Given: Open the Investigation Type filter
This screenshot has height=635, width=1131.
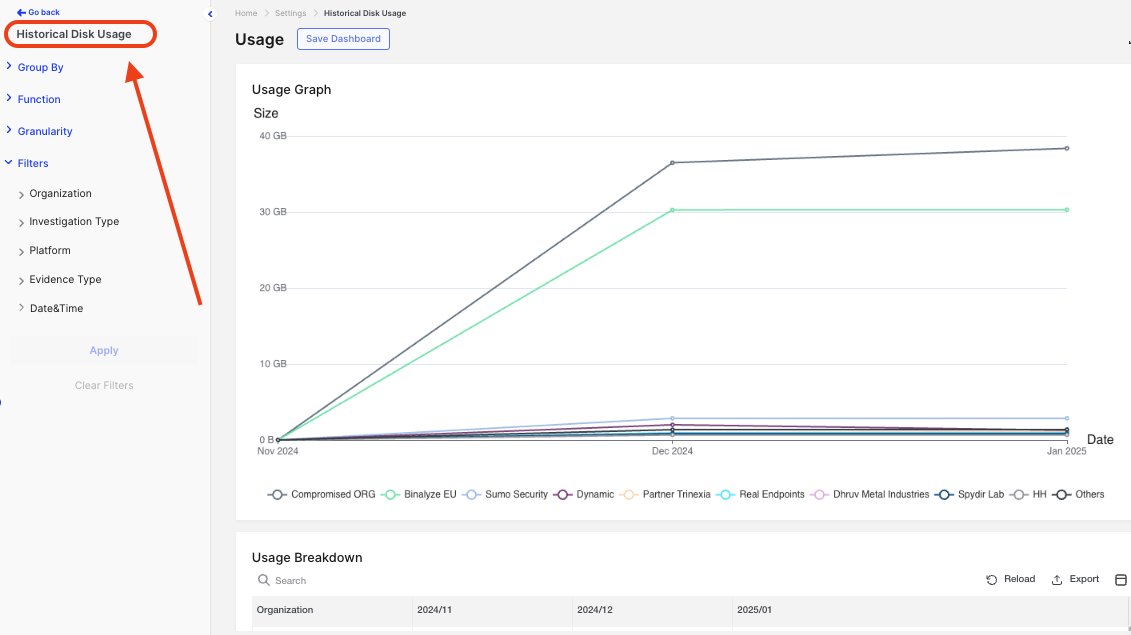Looking at the screenshot, I should tap(74, 222).
